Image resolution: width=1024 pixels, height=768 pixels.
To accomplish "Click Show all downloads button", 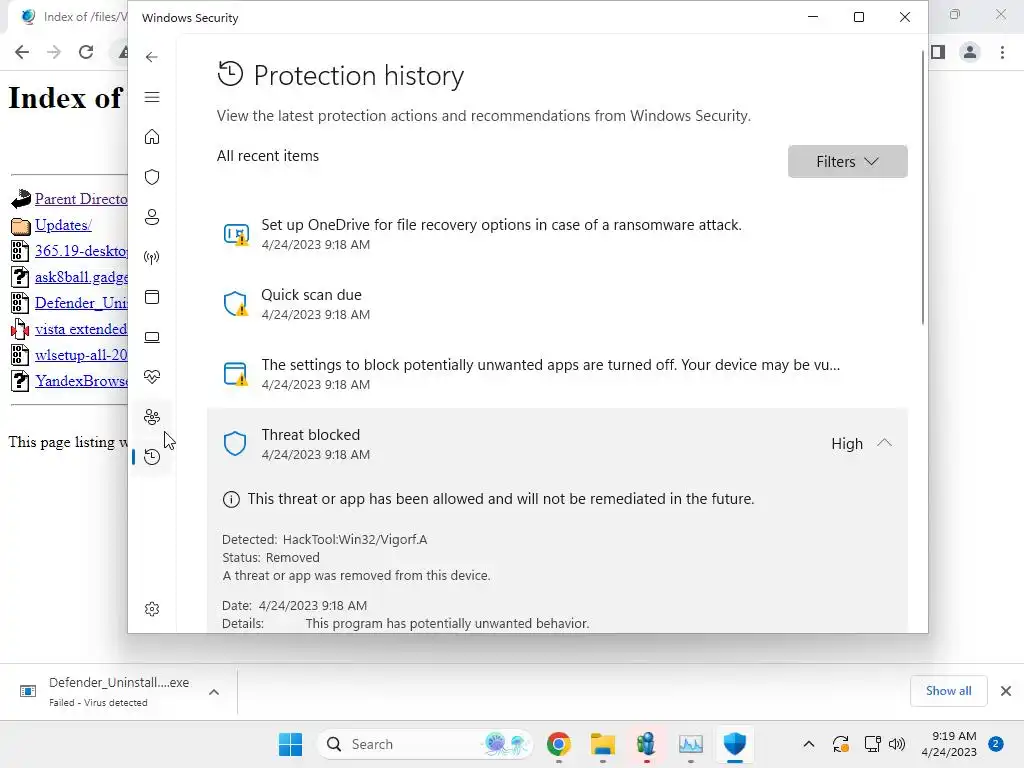I will coord(948,691).
